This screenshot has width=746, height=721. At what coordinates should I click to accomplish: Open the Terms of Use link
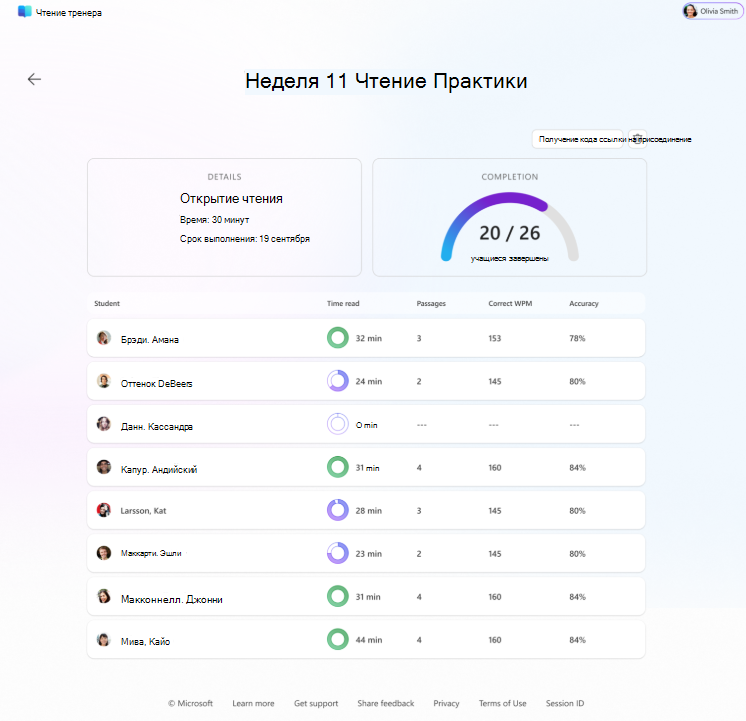(502, 703)
